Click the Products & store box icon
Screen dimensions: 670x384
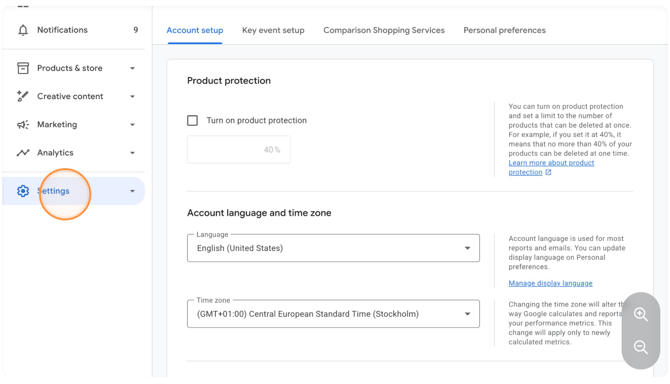tap(23, 68)
